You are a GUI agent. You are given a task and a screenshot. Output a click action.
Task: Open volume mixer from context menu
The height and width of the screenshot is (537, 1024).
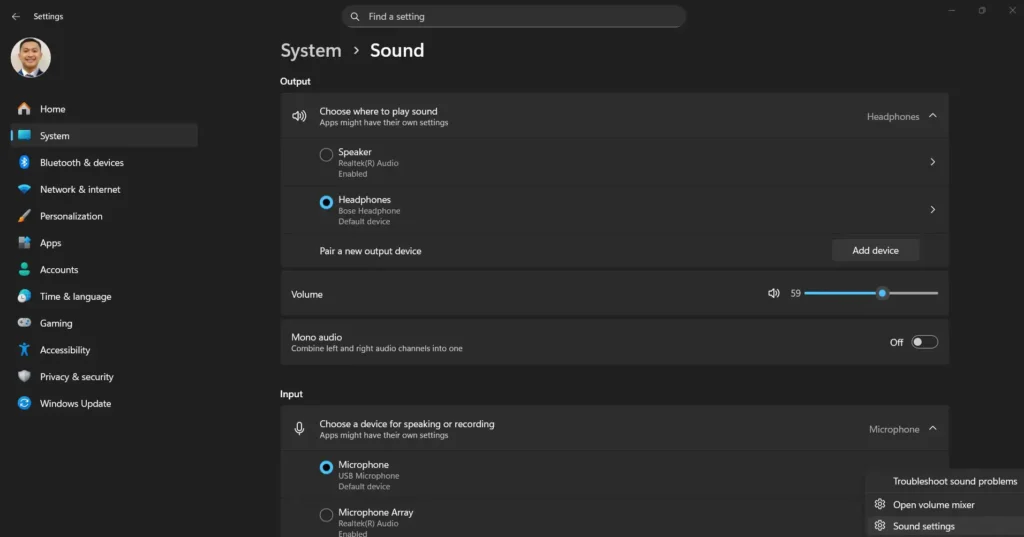[x=933, y=505]
